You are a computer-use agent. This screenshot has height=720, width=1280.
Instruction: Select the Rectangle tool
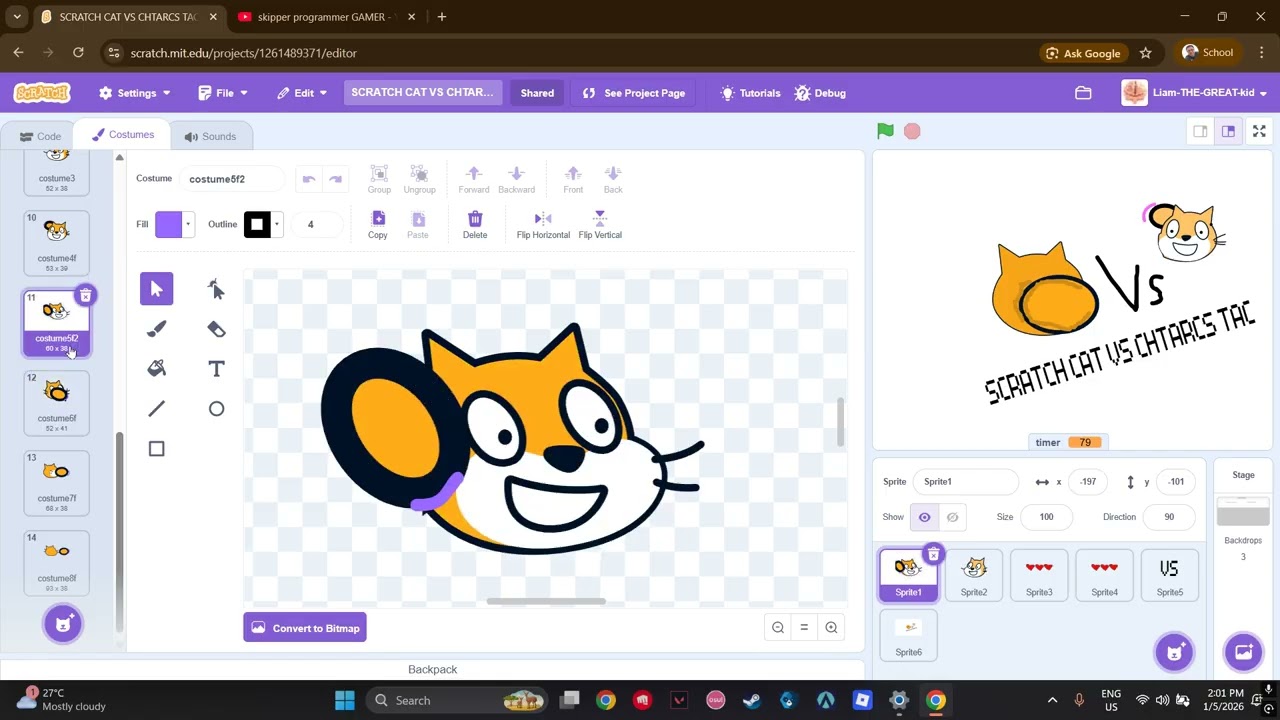[156, 449]
